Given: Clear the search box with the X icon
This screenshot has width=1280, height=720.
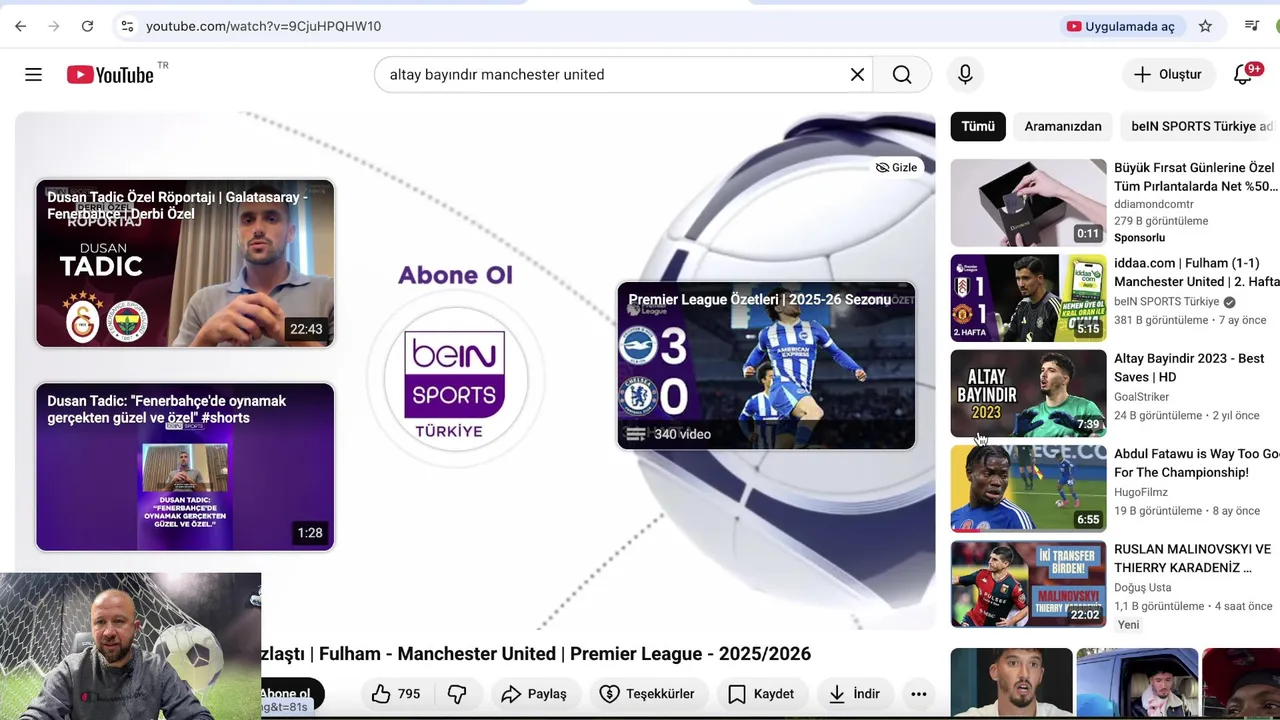Looking at the screenshot, I should (857, 74).
